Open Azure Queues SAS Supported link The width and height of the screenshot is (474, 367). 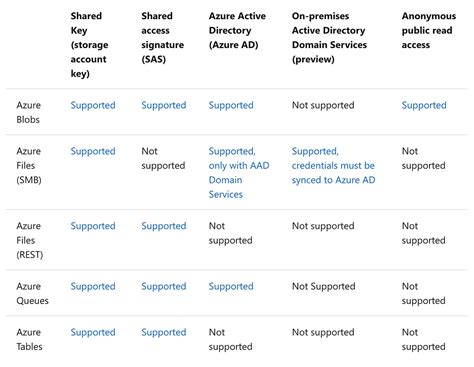164,286
